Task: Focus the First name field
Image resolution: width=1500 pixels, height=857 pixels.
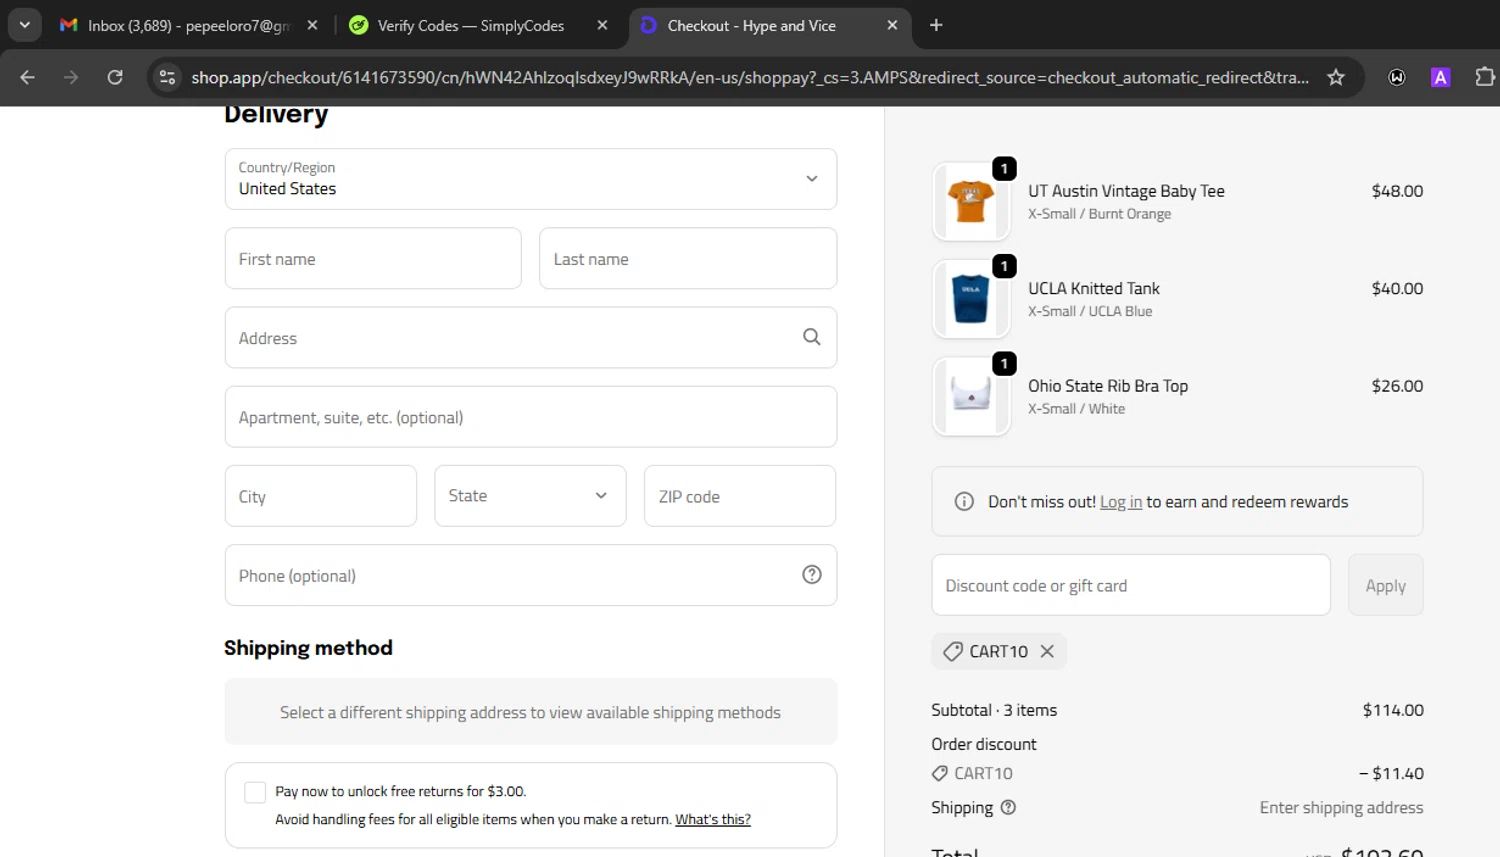Action: pos(373,258)
